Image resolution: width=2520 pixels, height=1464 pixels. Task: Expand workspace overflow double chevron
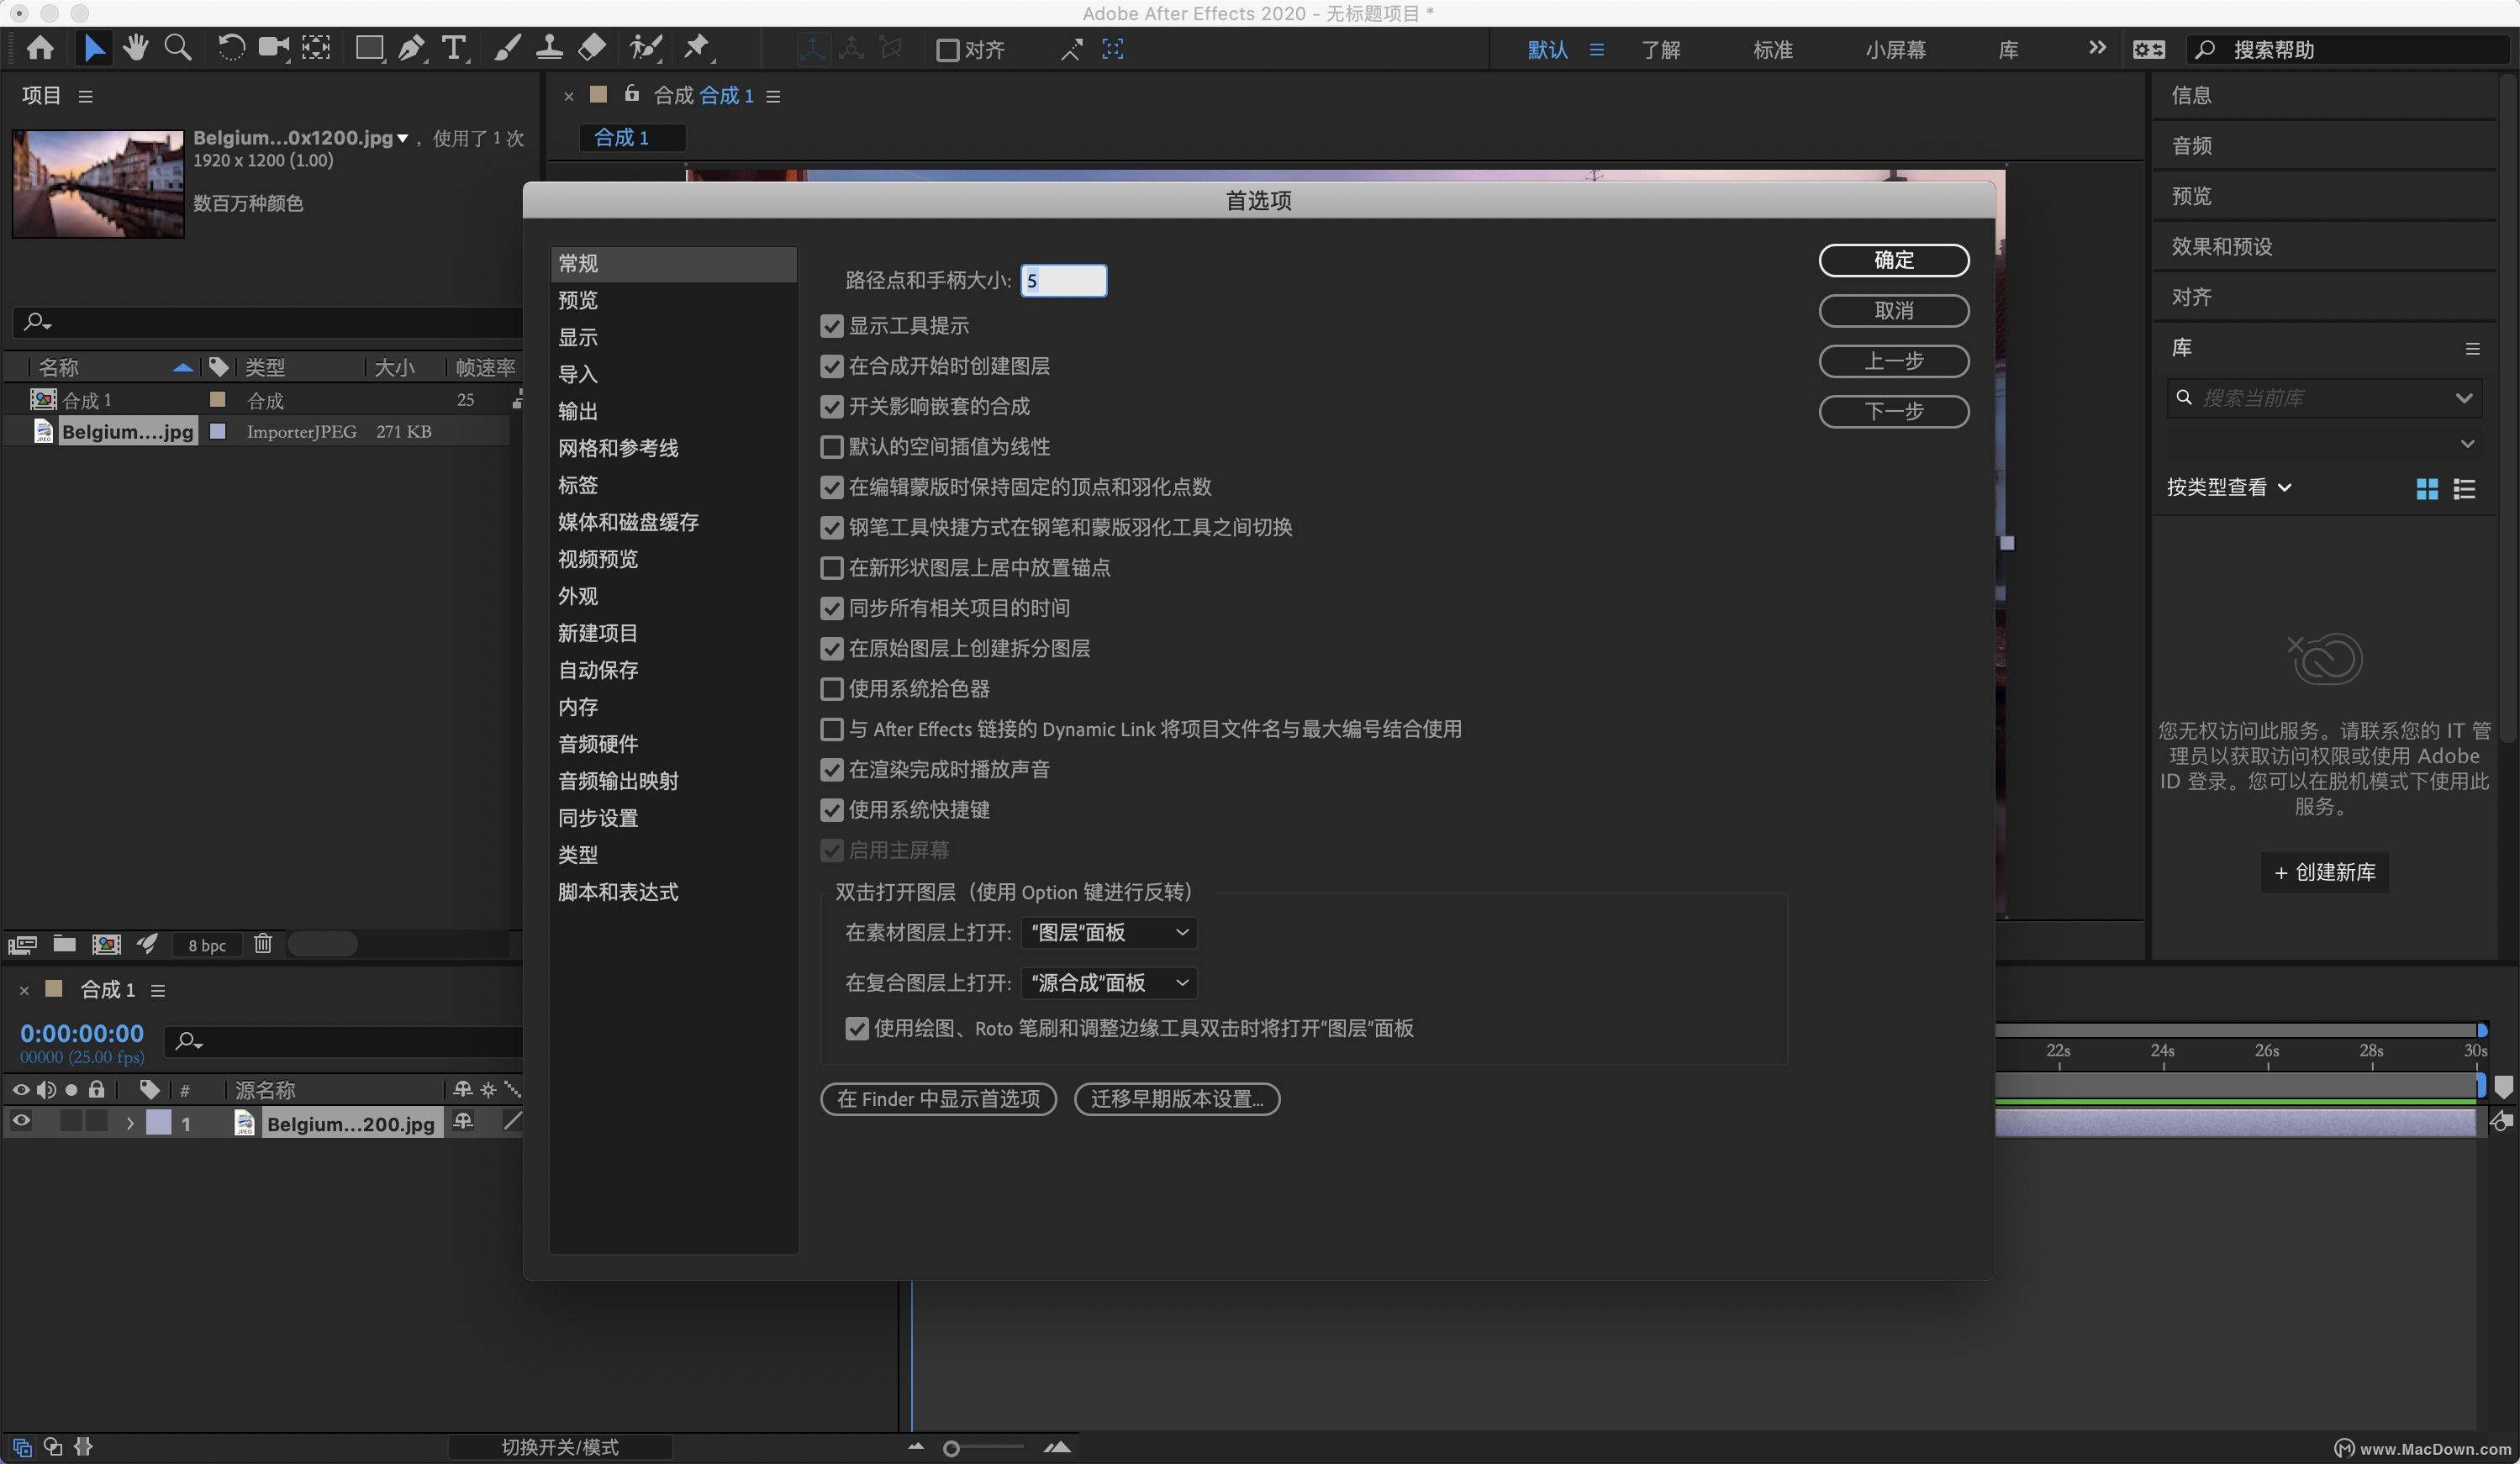point(2097,48)
